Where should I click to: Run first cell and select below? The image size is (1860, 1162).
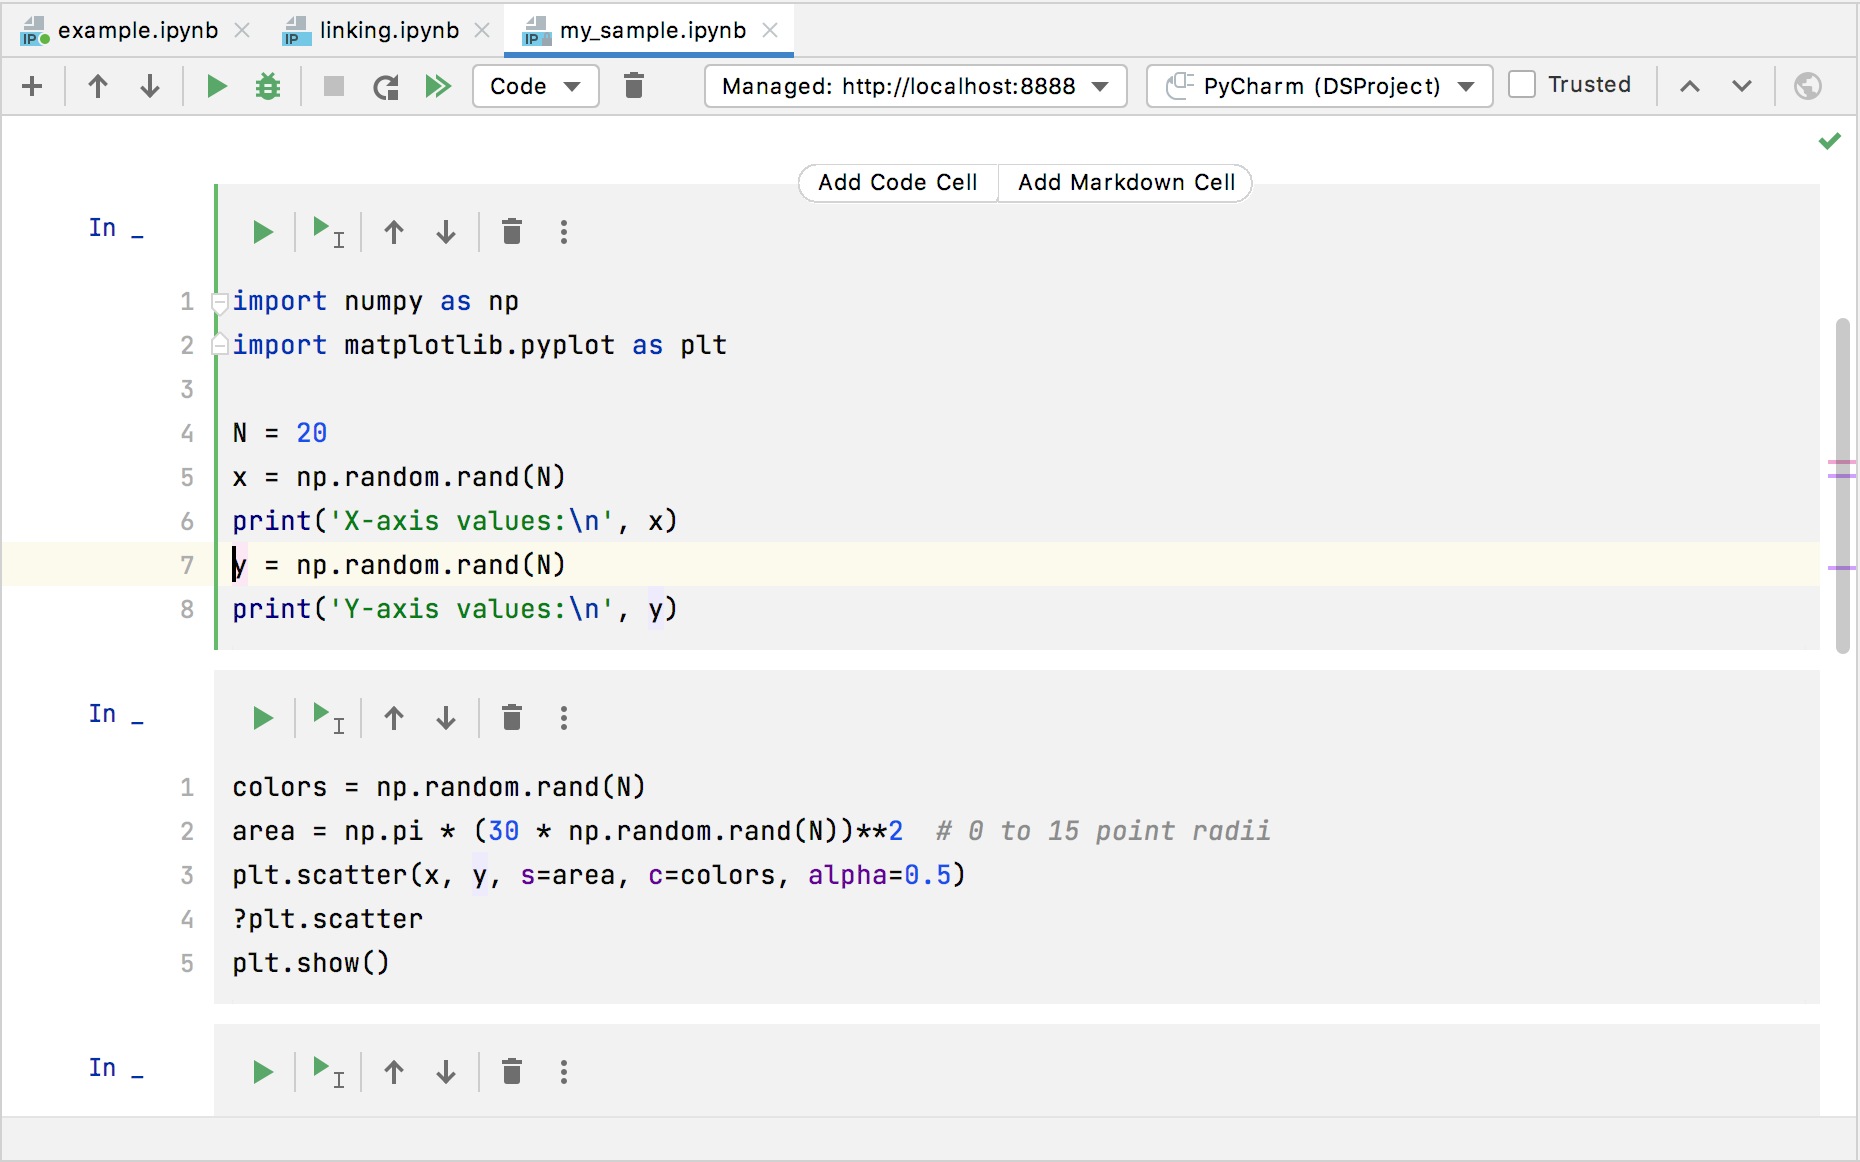coord(328,232)
